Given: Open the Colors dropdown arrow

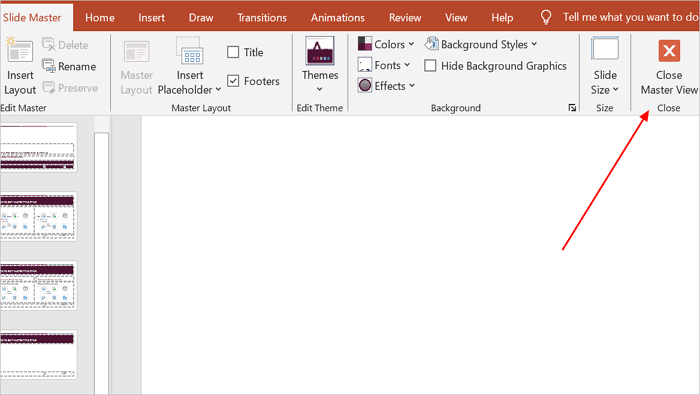Looking at the screenshot, I should 411,44.
